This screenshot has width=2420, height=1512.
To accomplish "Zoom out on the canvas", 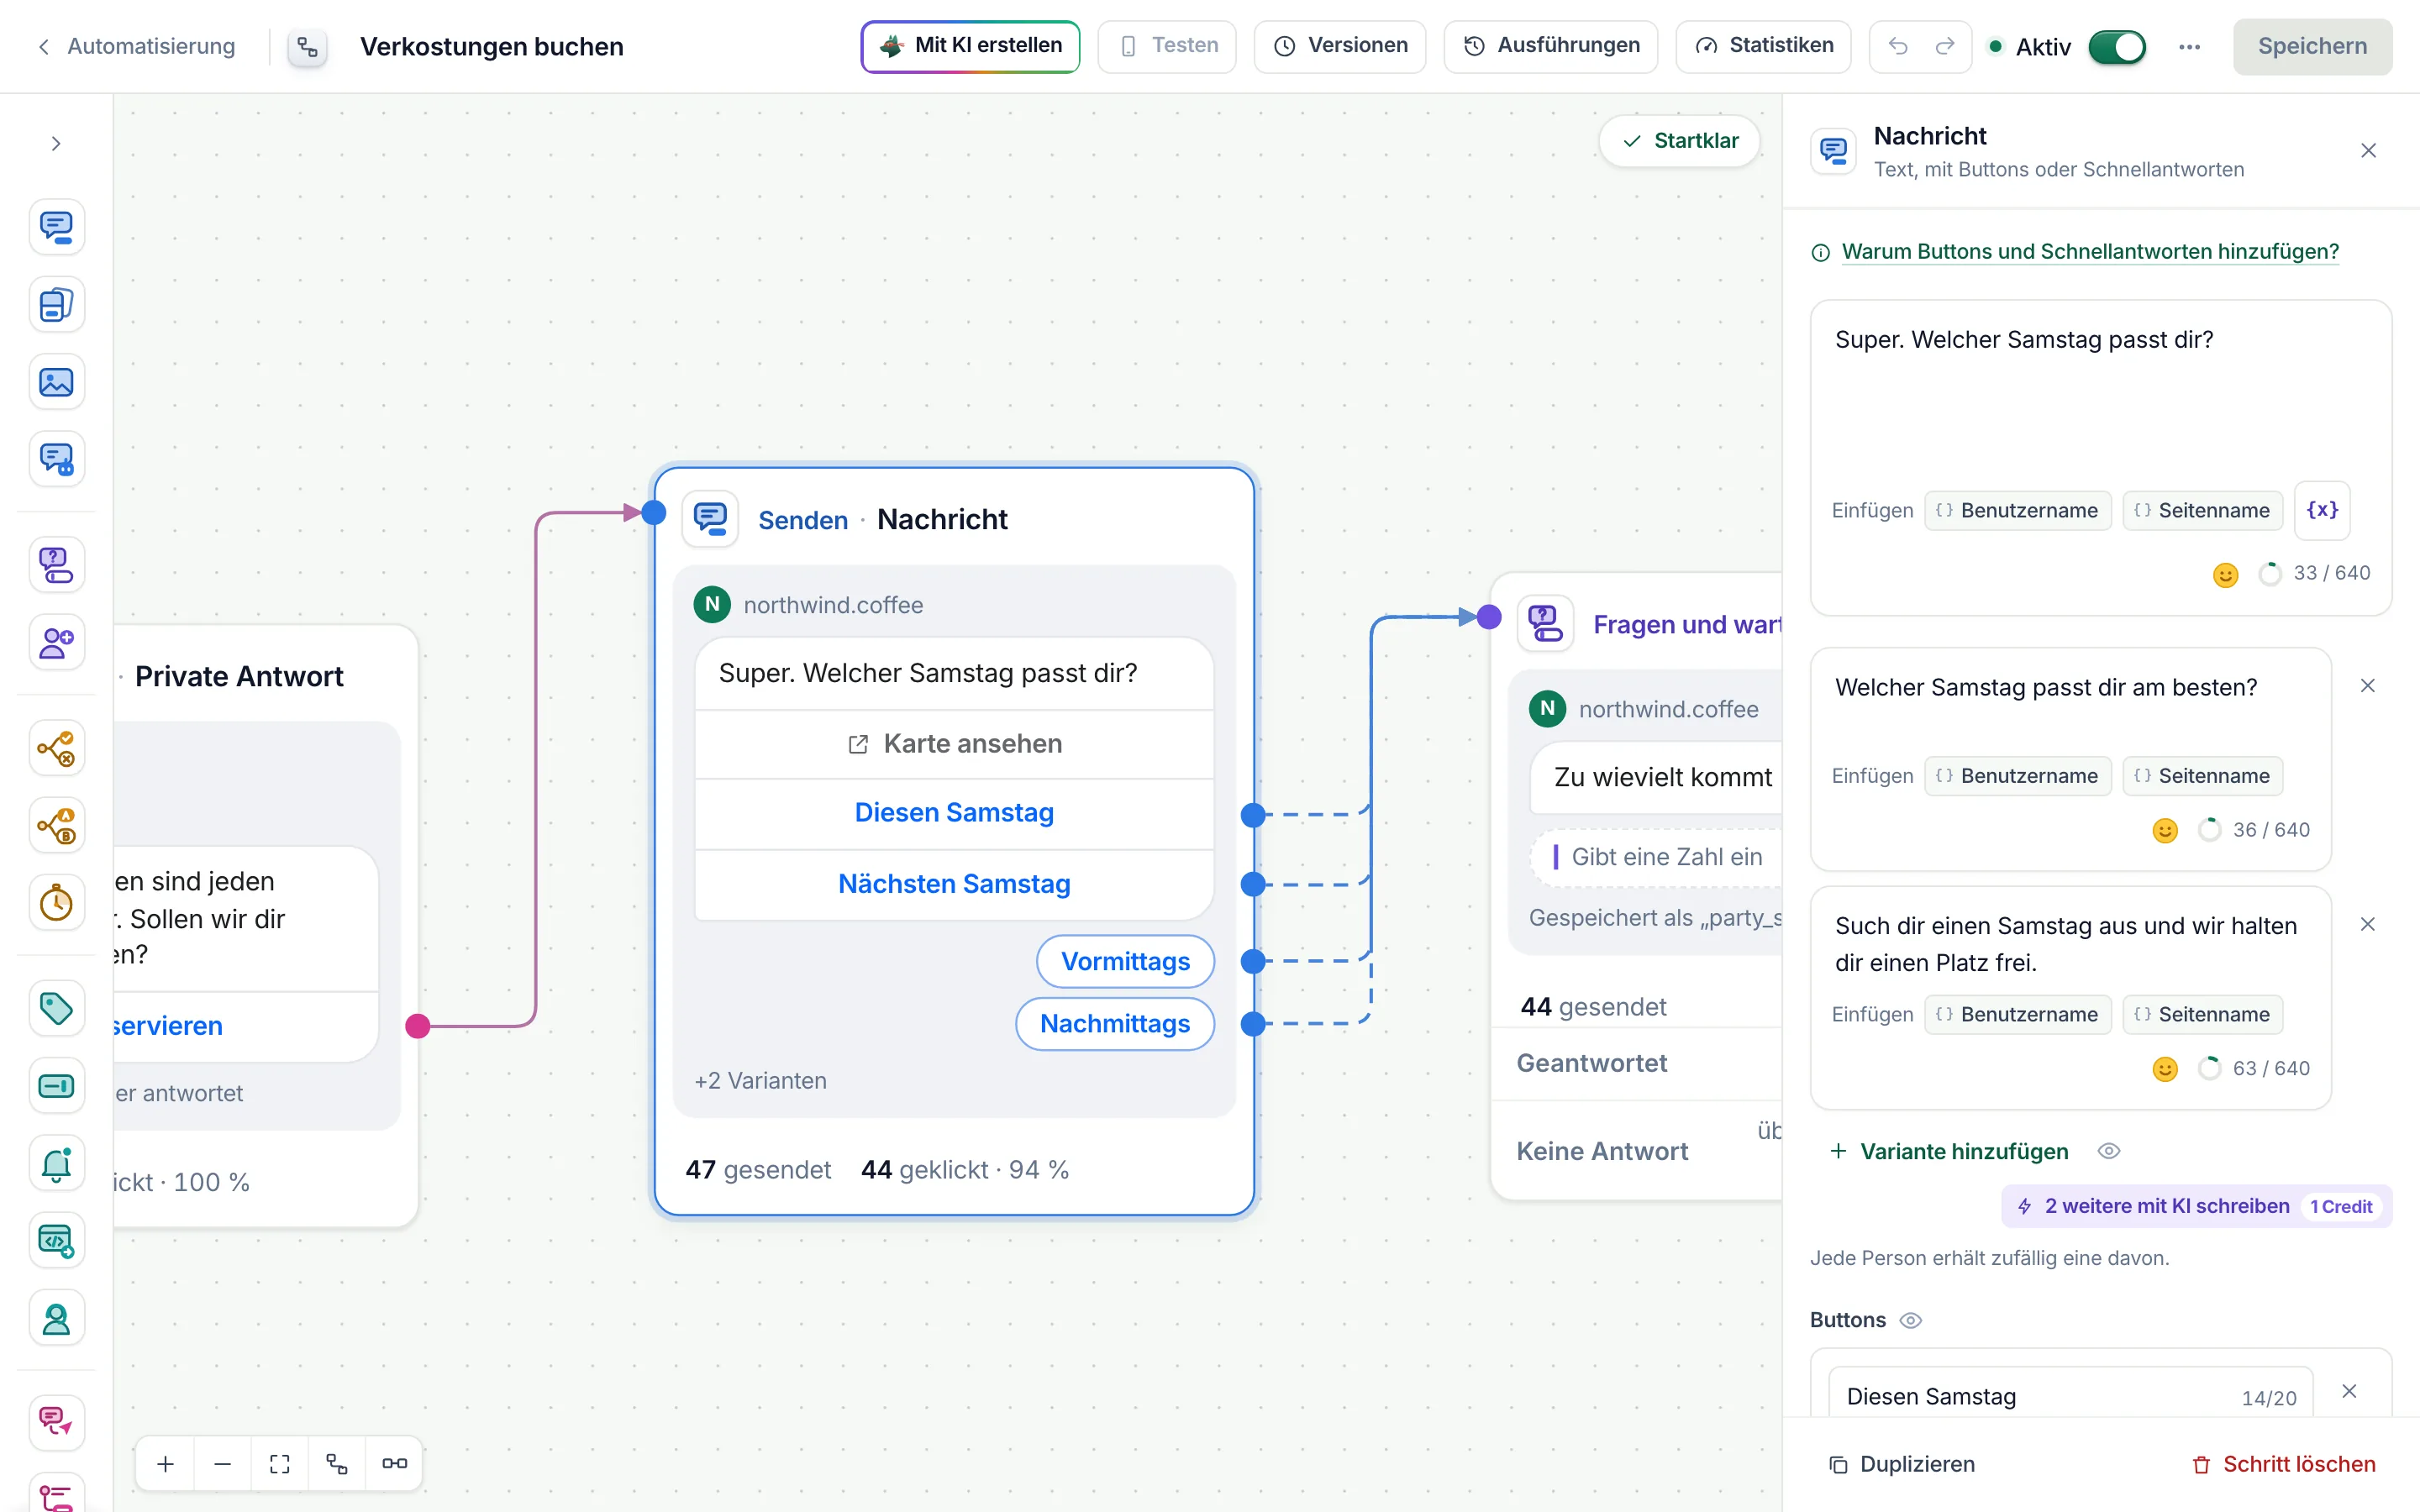I will pos(223,1464).
